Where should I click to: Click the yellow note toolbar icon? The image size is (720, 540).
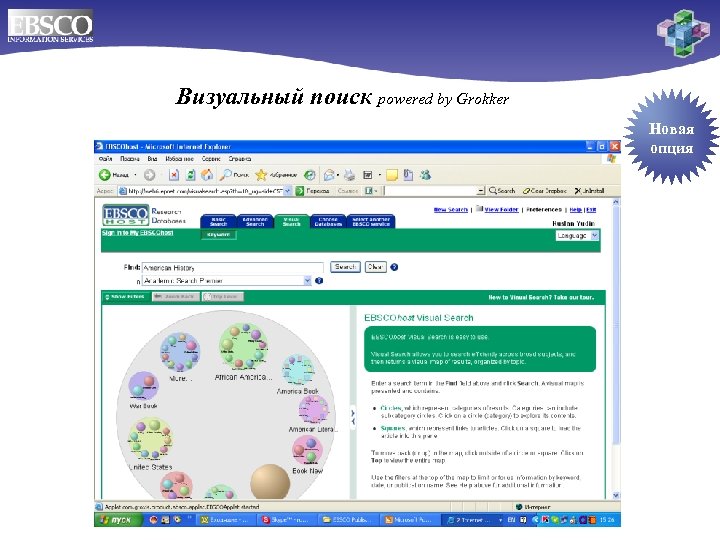tap(392, 175)
